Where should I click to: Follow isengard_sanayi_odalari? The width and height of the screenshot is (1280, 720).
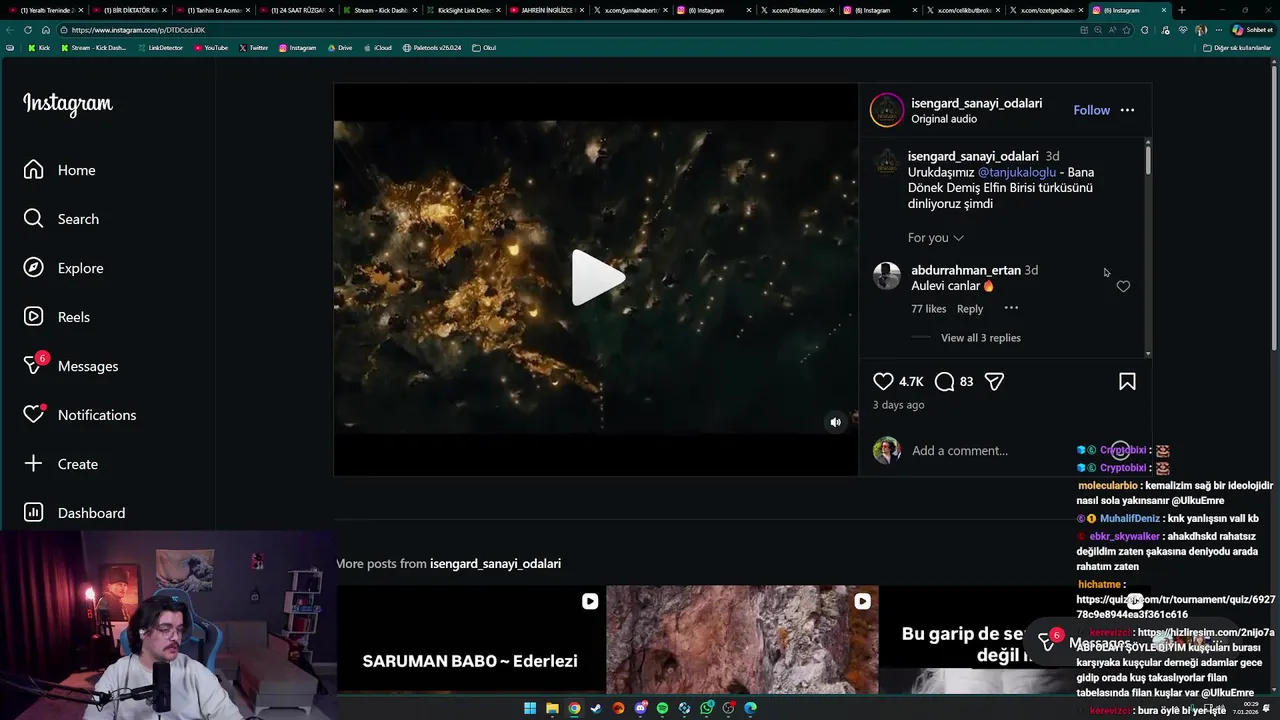point(1091,110)
